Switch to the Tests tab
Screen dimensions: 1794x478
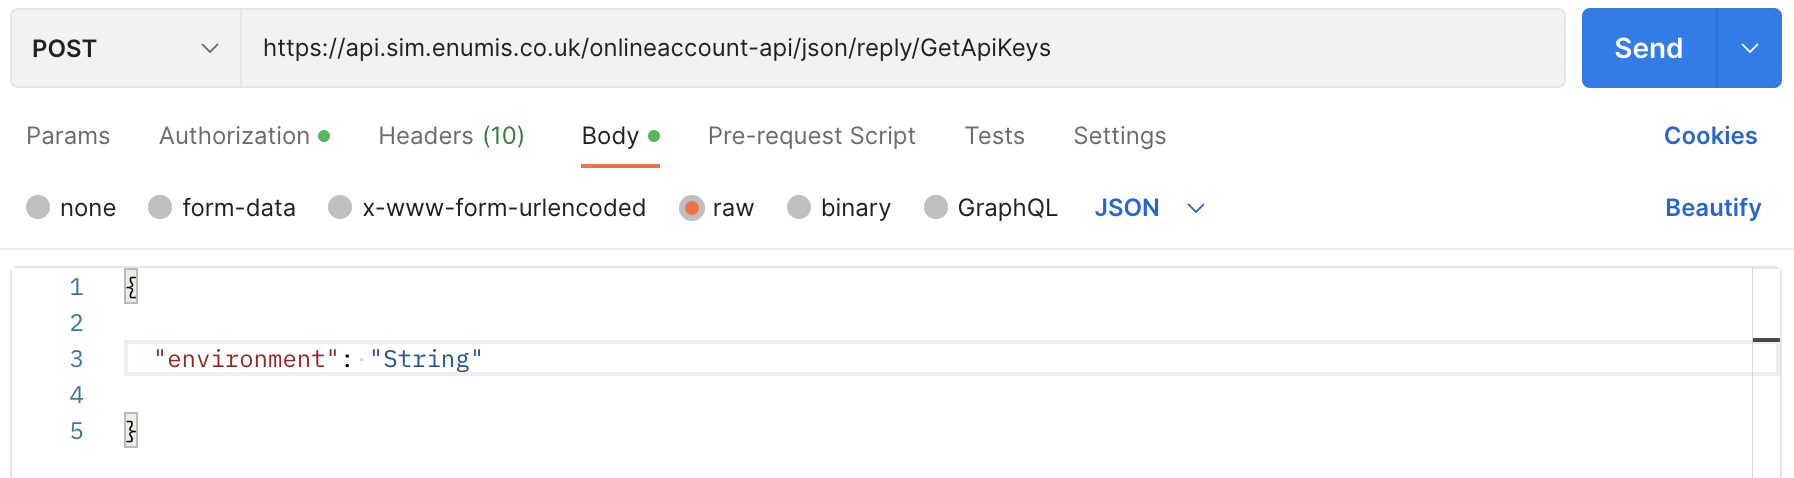(994, 136)
